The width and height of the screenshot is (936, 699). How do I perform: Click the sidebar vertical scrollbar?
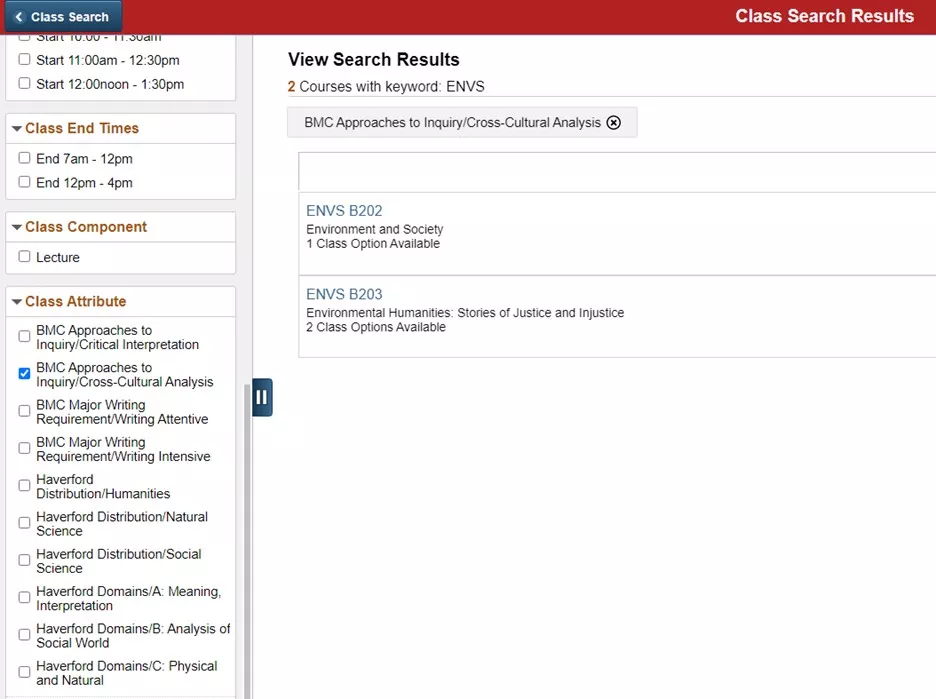tap(247, 540)
